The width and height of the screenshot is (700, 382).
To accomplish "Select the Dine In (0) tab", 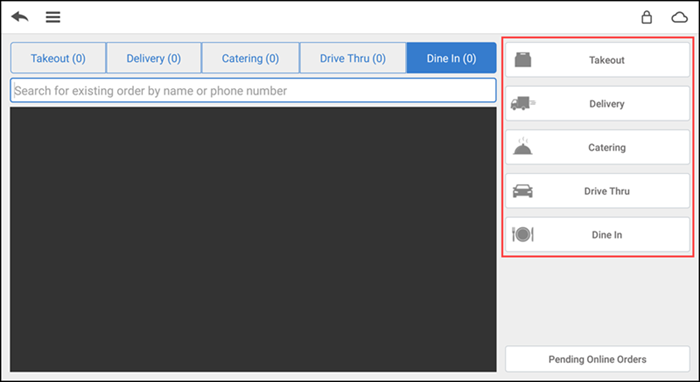I will point(451,58).
